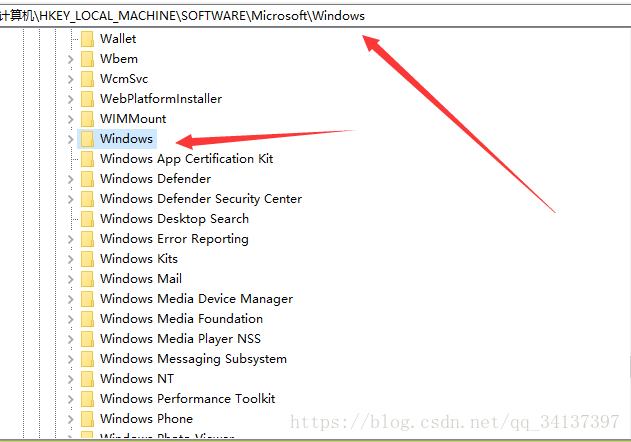Select the Windows Phone label
This screenshot has width=631, height=442.
click(146, 419)
